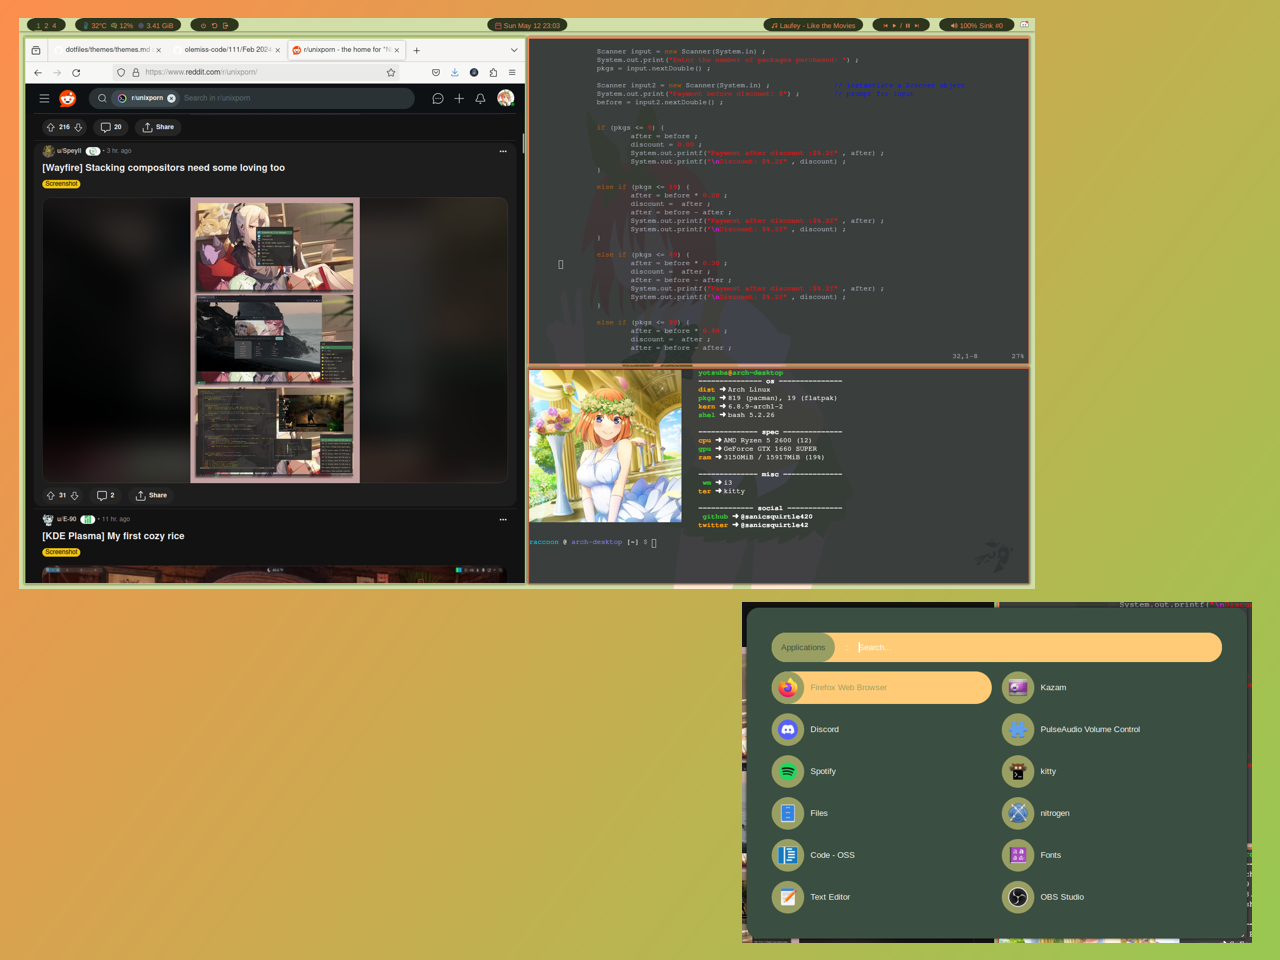Open PulseAudio Volume Control from launcher
This screenshot has width=1280, height=960.
click(x=1111, y=729)
